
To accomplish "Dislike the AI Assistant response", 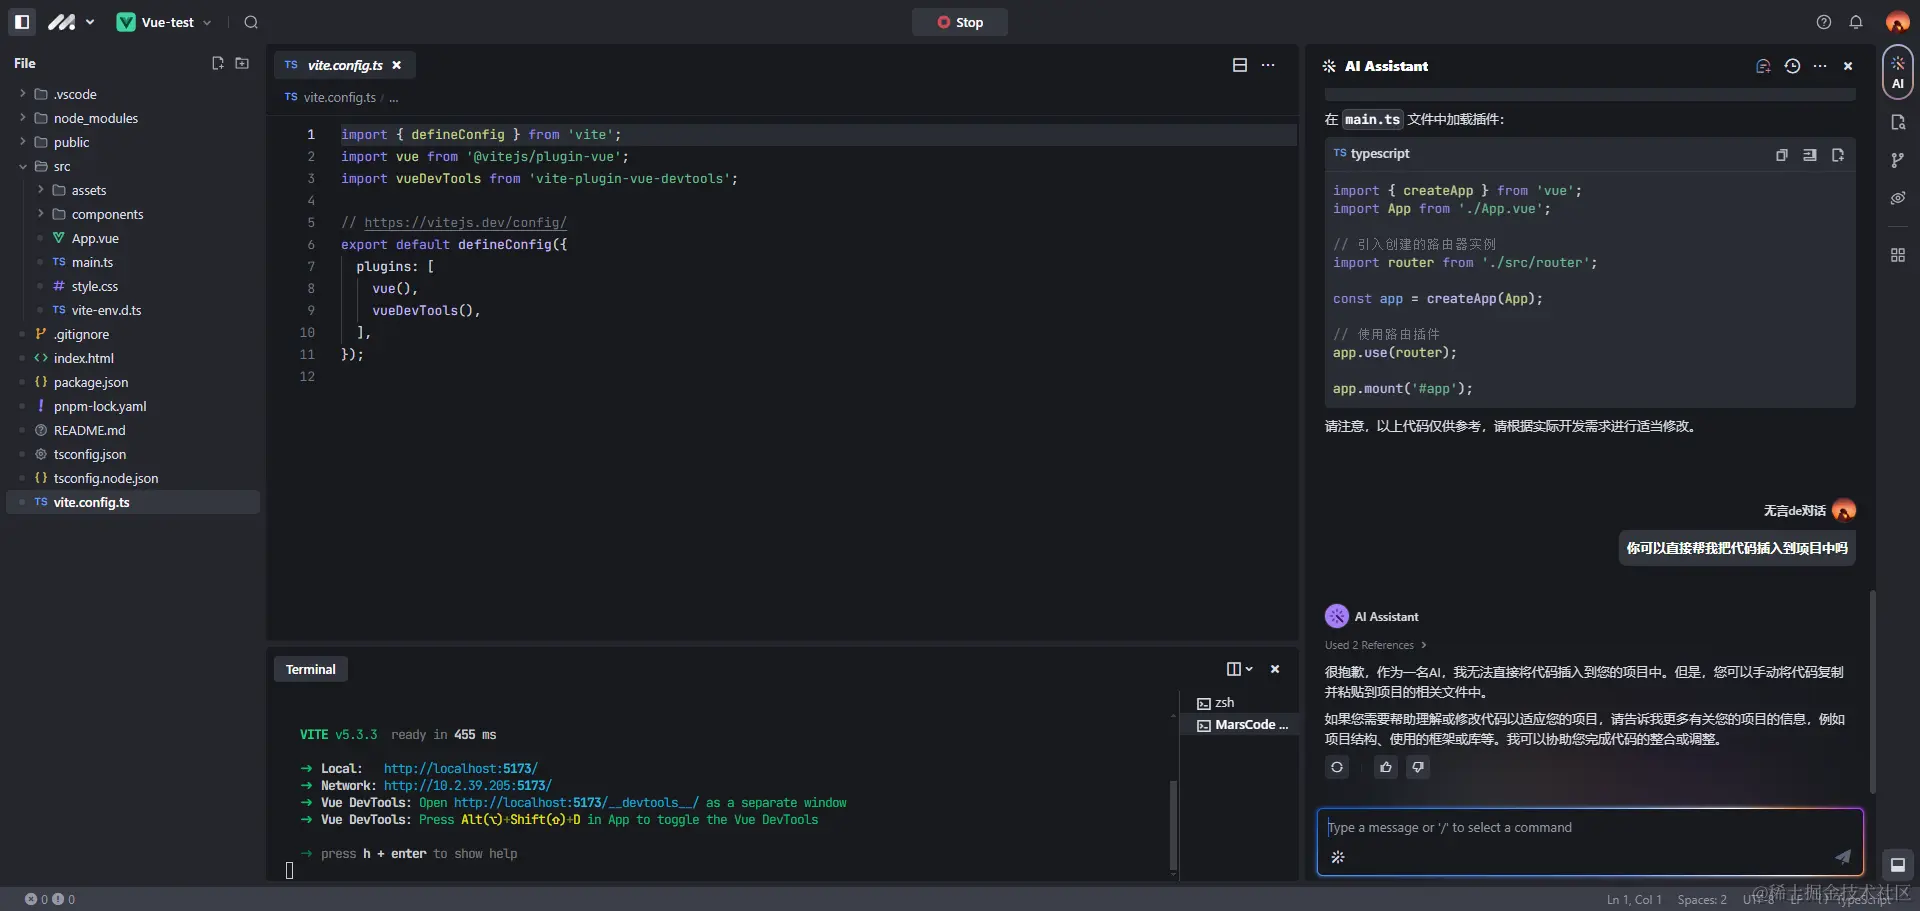I will click(x=1418, y=767).
